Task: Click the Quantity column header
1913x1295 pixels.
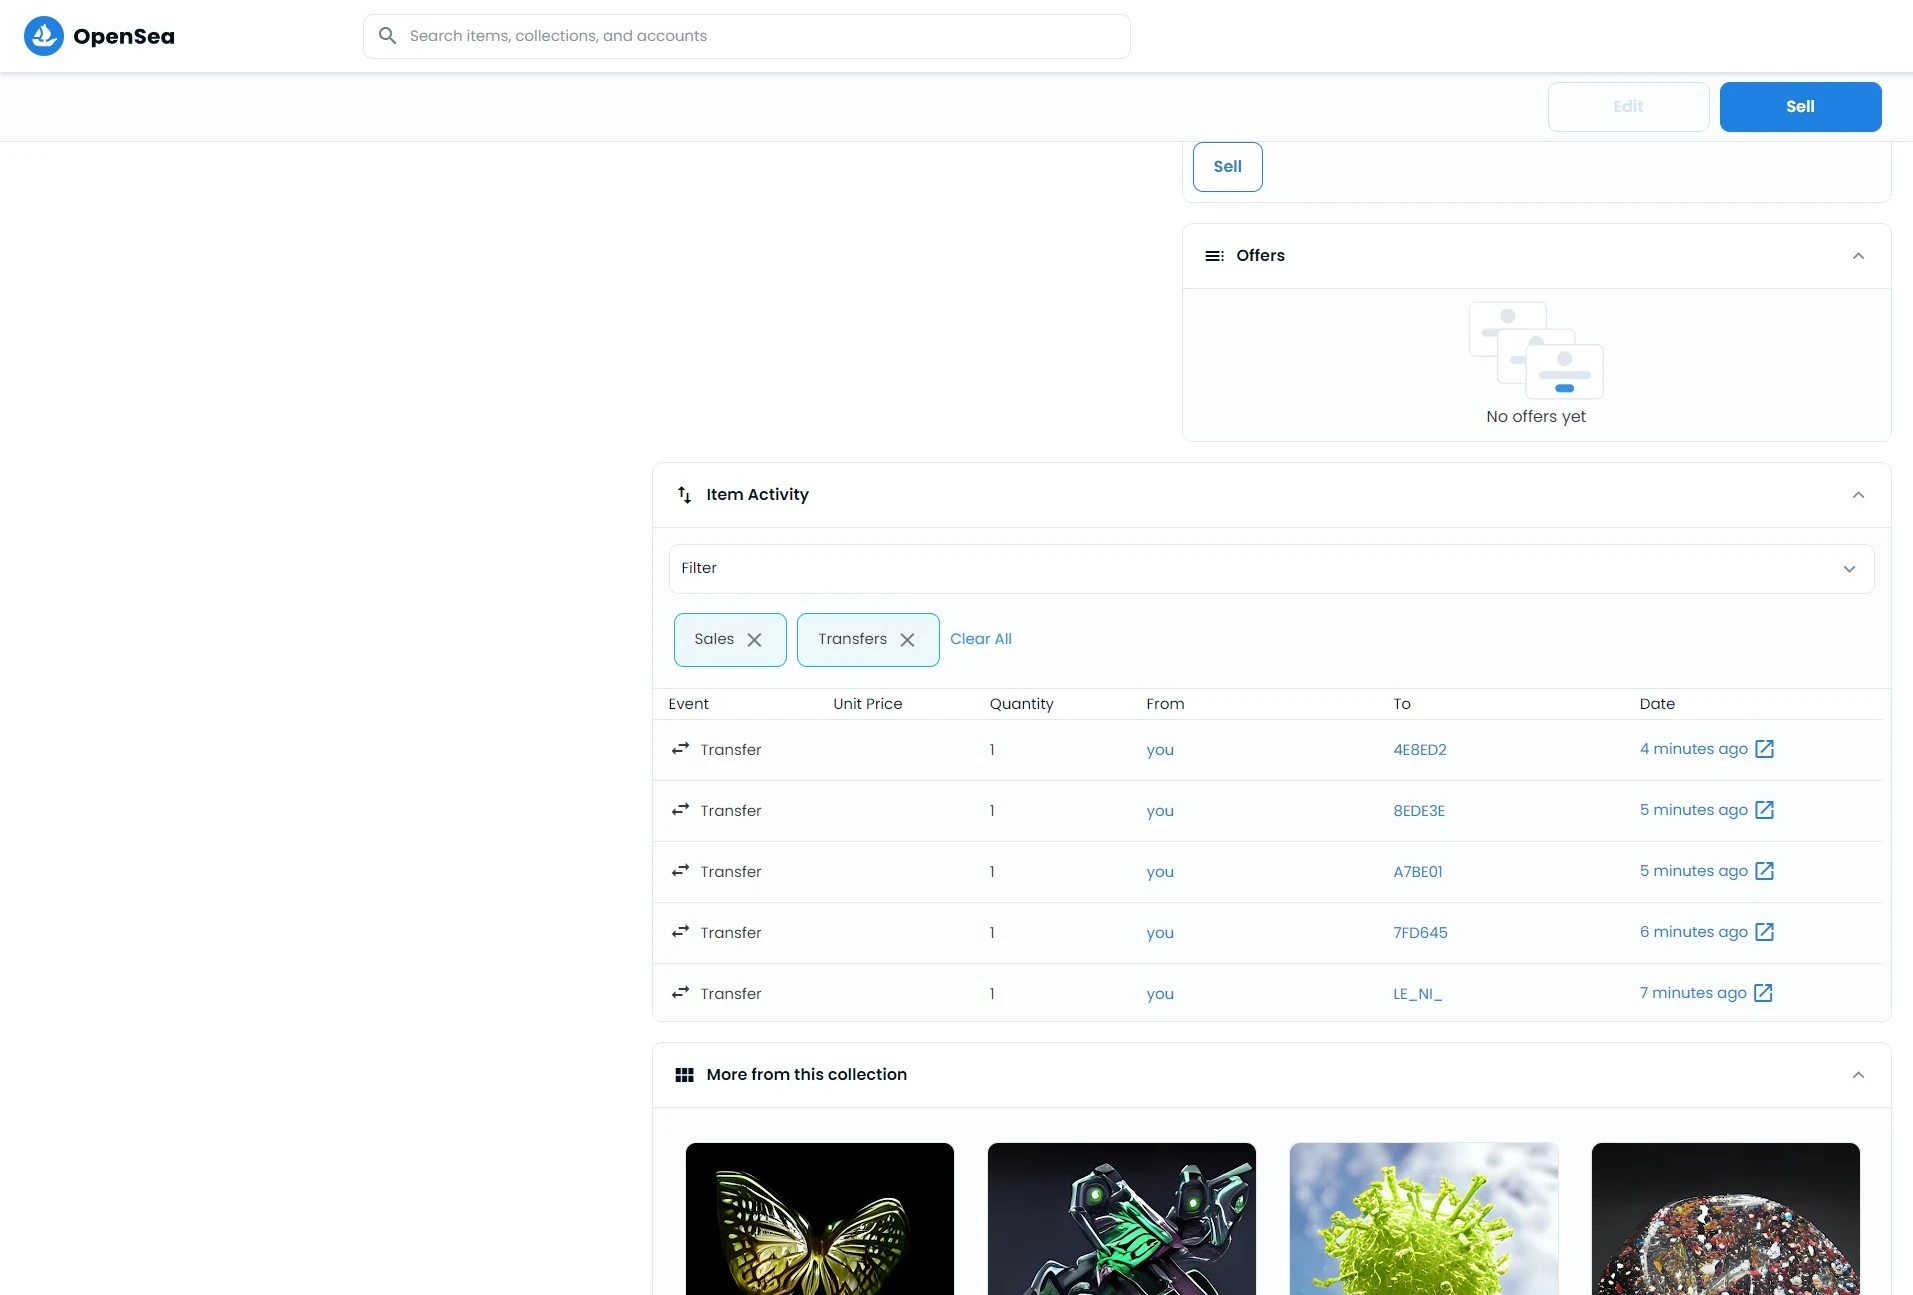Action: tap(1021, 704)
